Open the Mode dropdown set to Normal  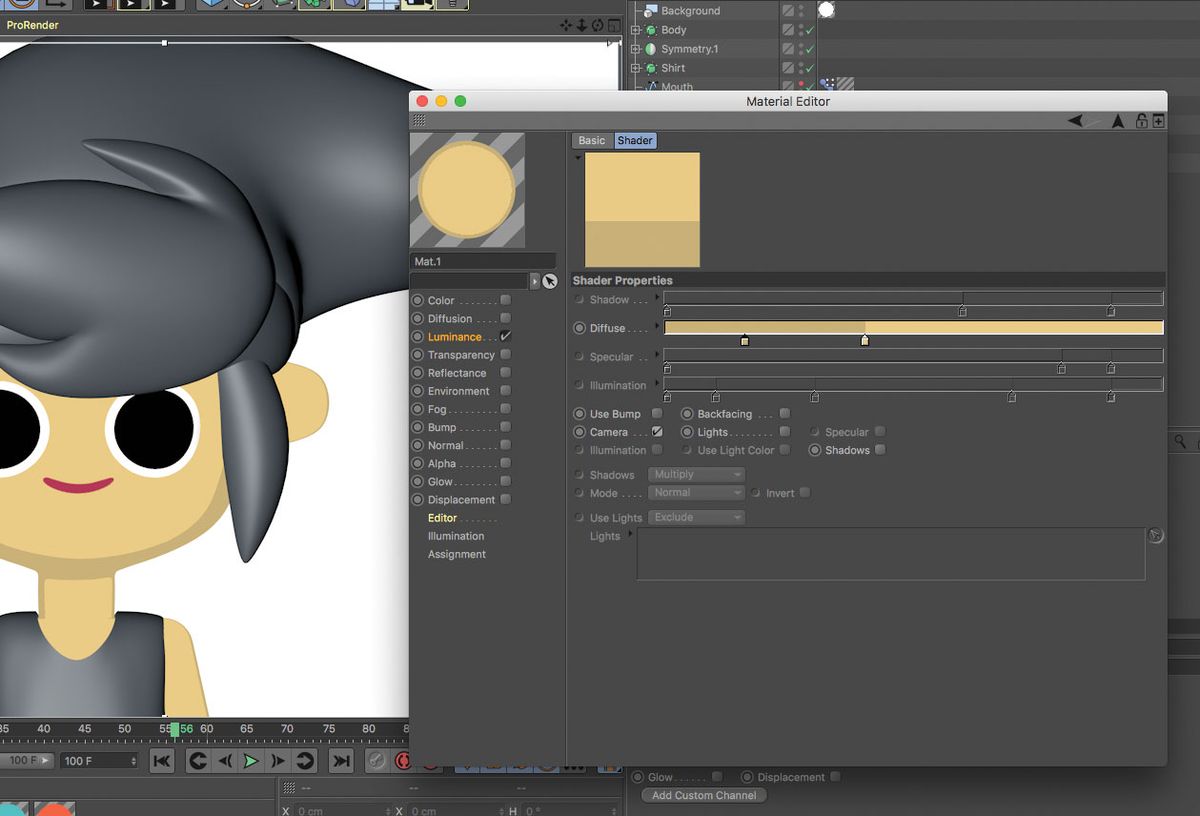pyautogui.click(x=696, y=493)
